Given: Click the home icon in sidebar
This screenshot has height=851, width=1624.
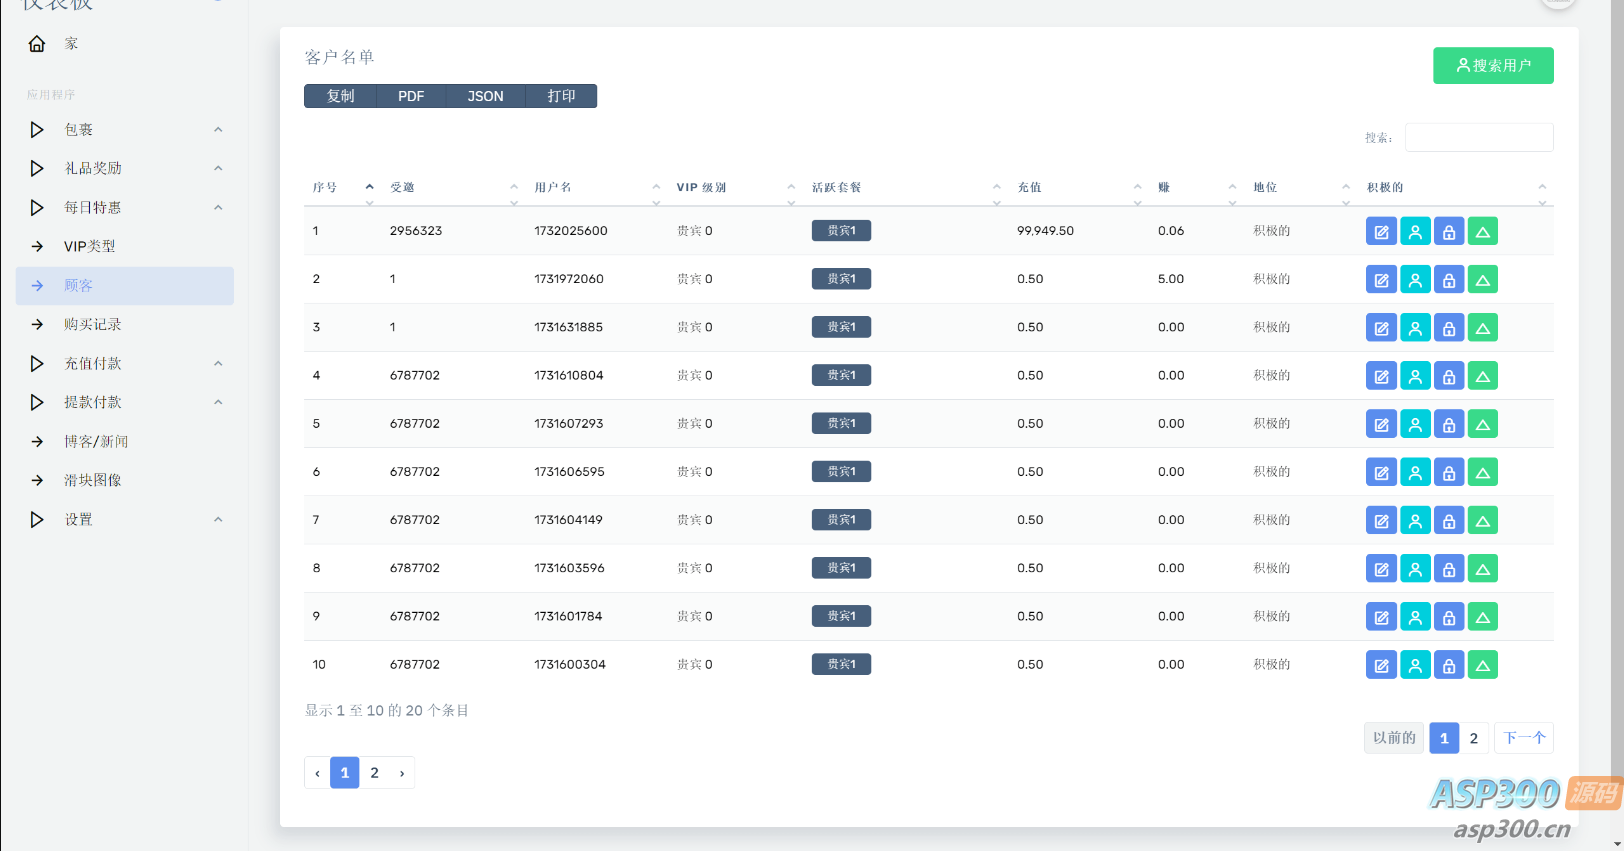Looking at the screenshot, I should pos(37,44).
